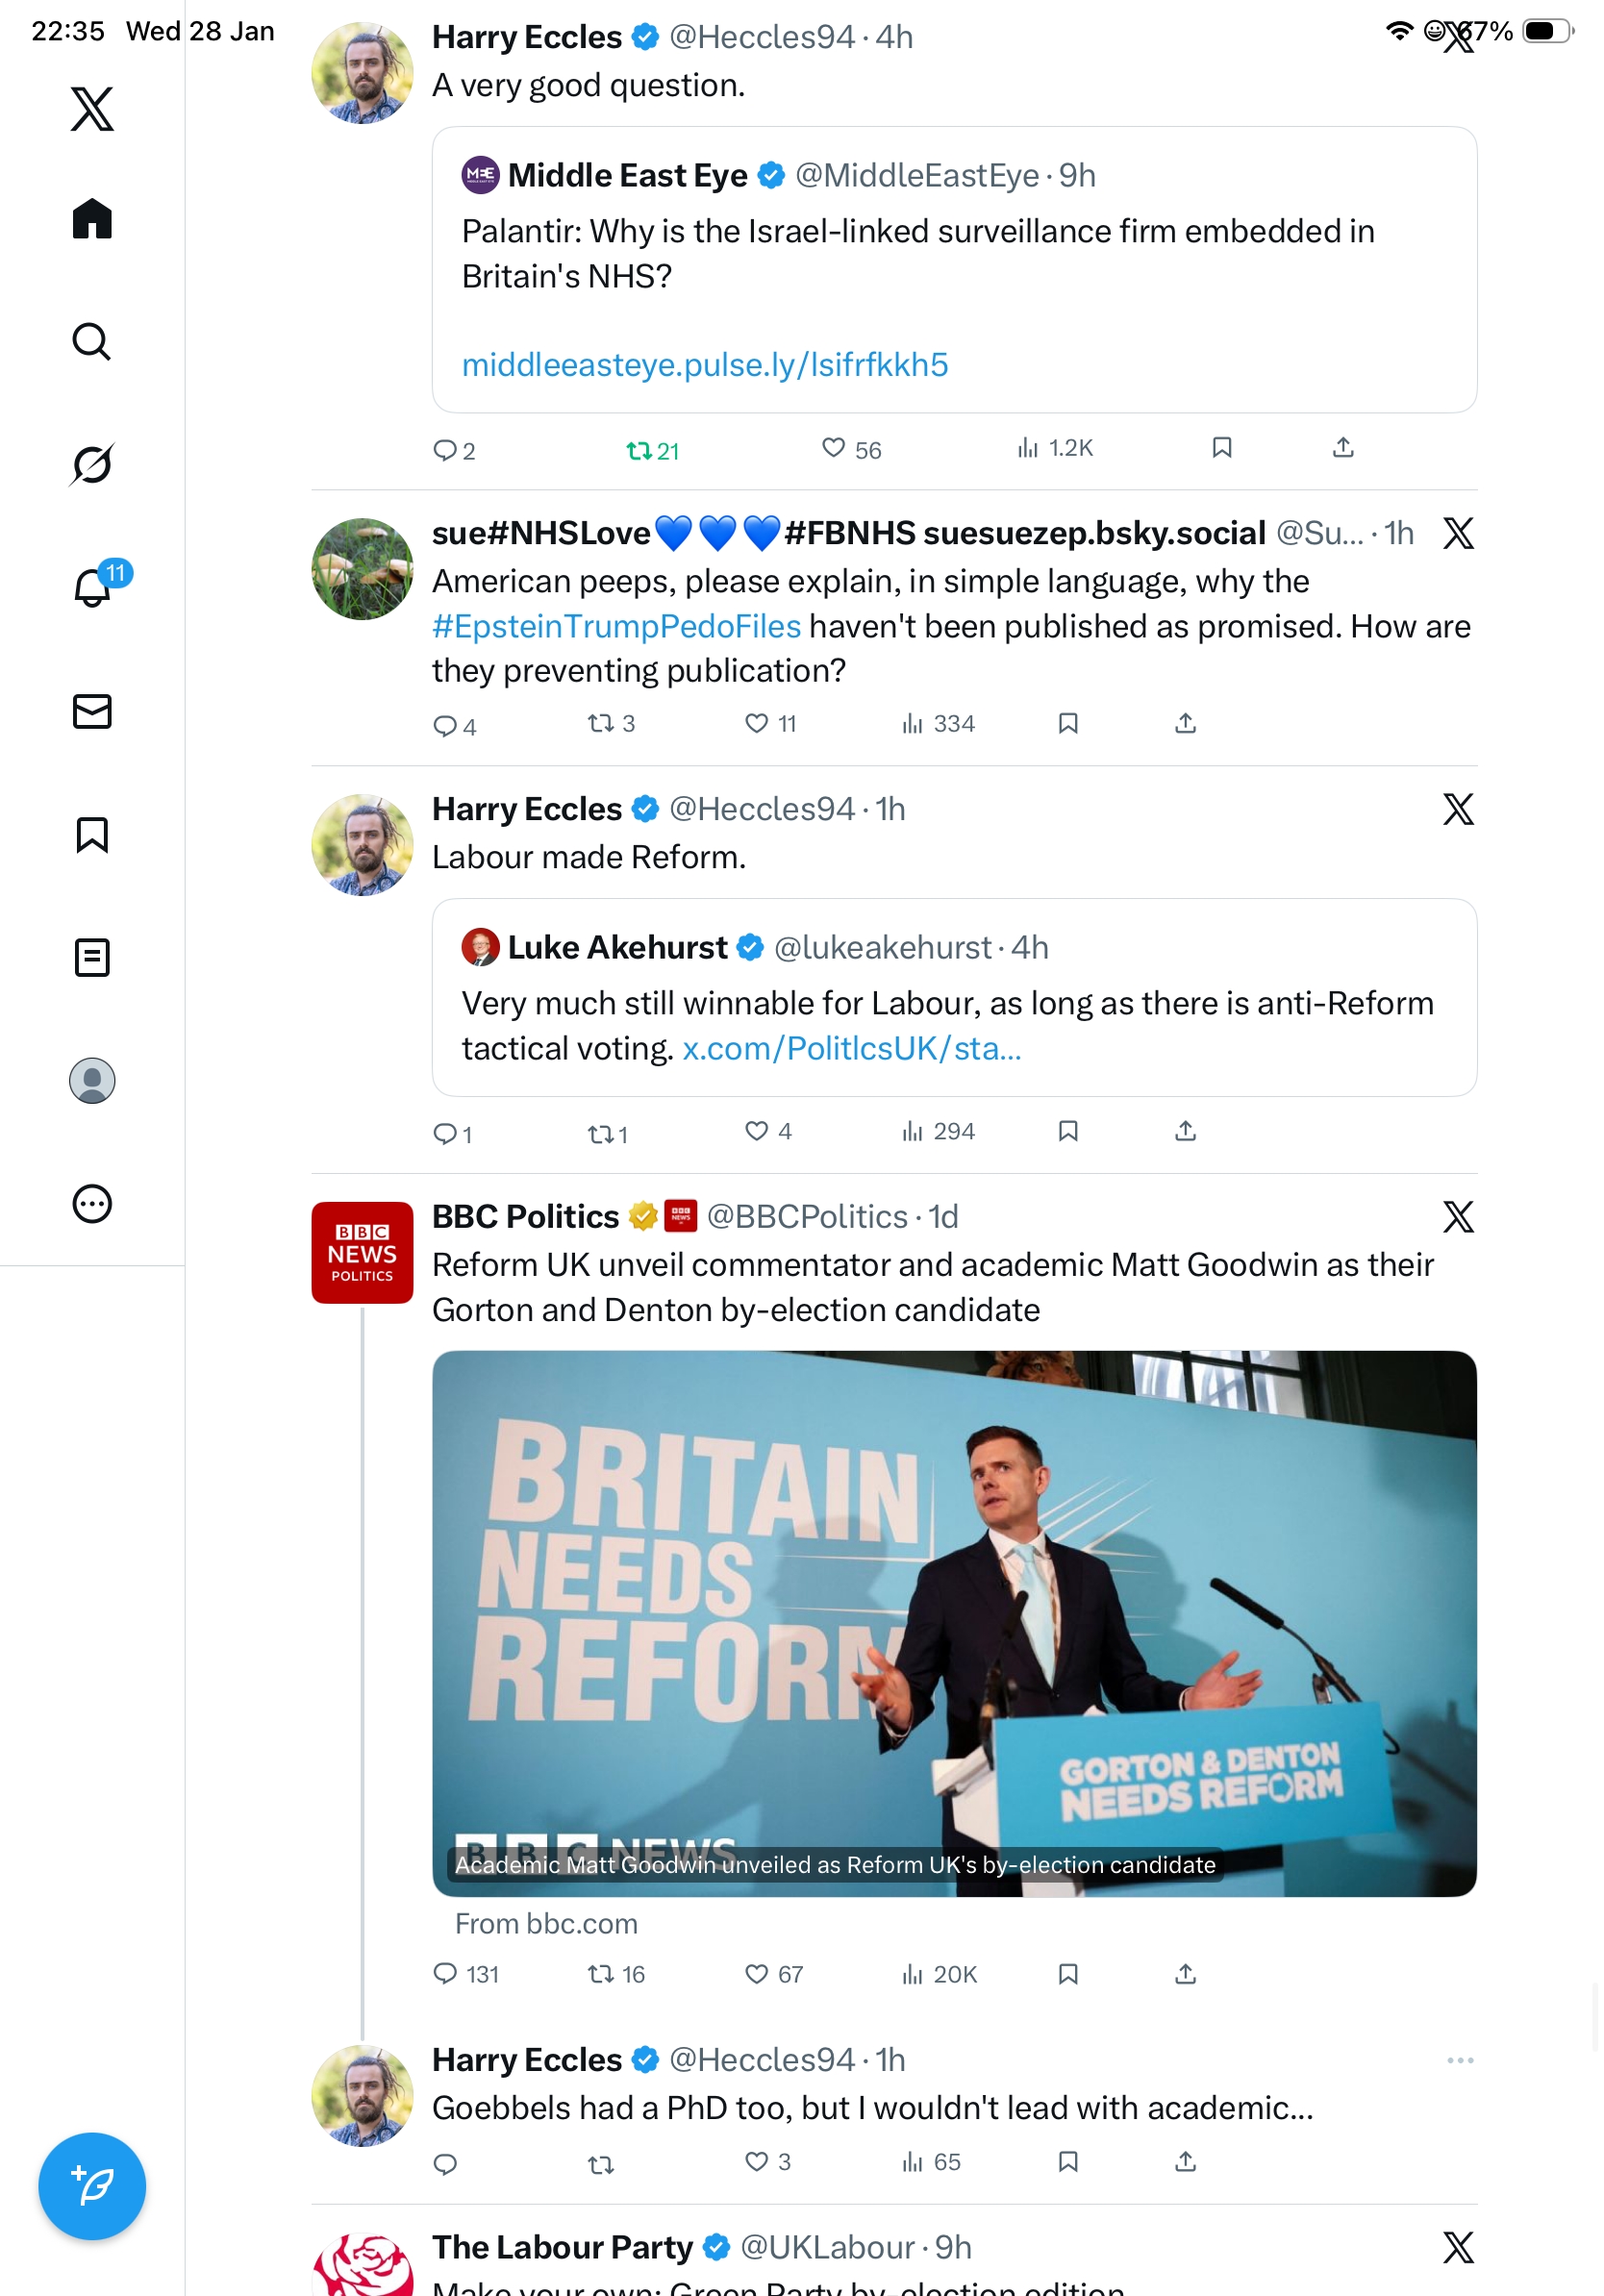This screenshot has width=1604, height=2296.
Task: Open the Search magnifier in sidebar
Action: click(92, 341)
